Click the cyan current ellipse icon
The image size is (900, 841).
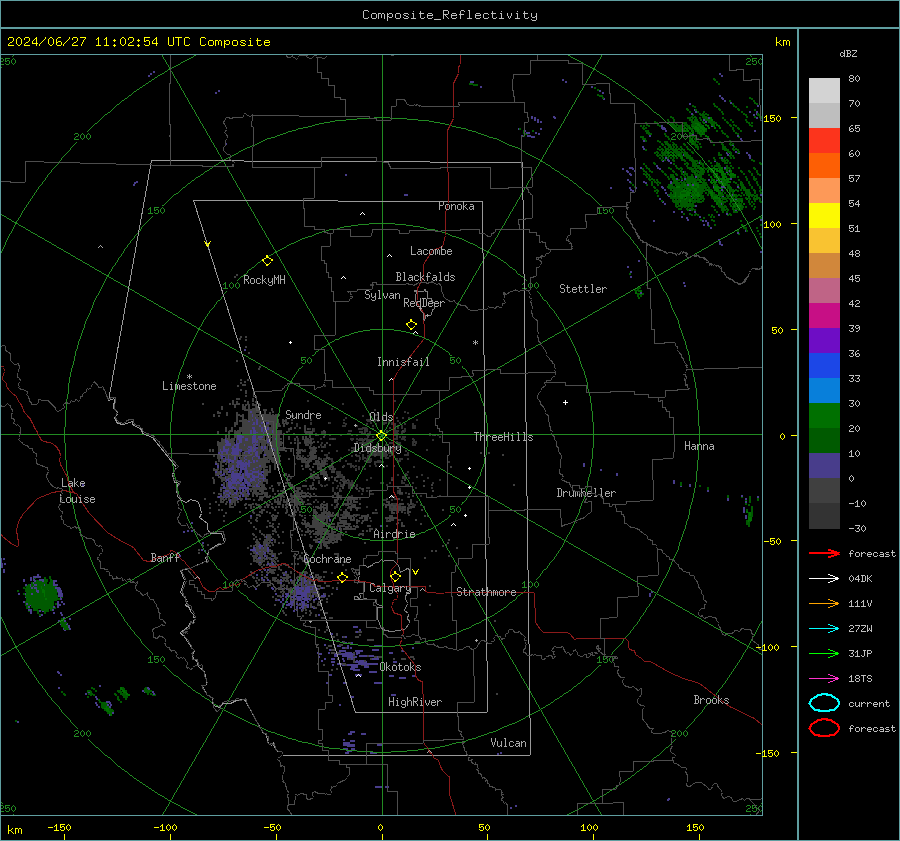(824, 703)
